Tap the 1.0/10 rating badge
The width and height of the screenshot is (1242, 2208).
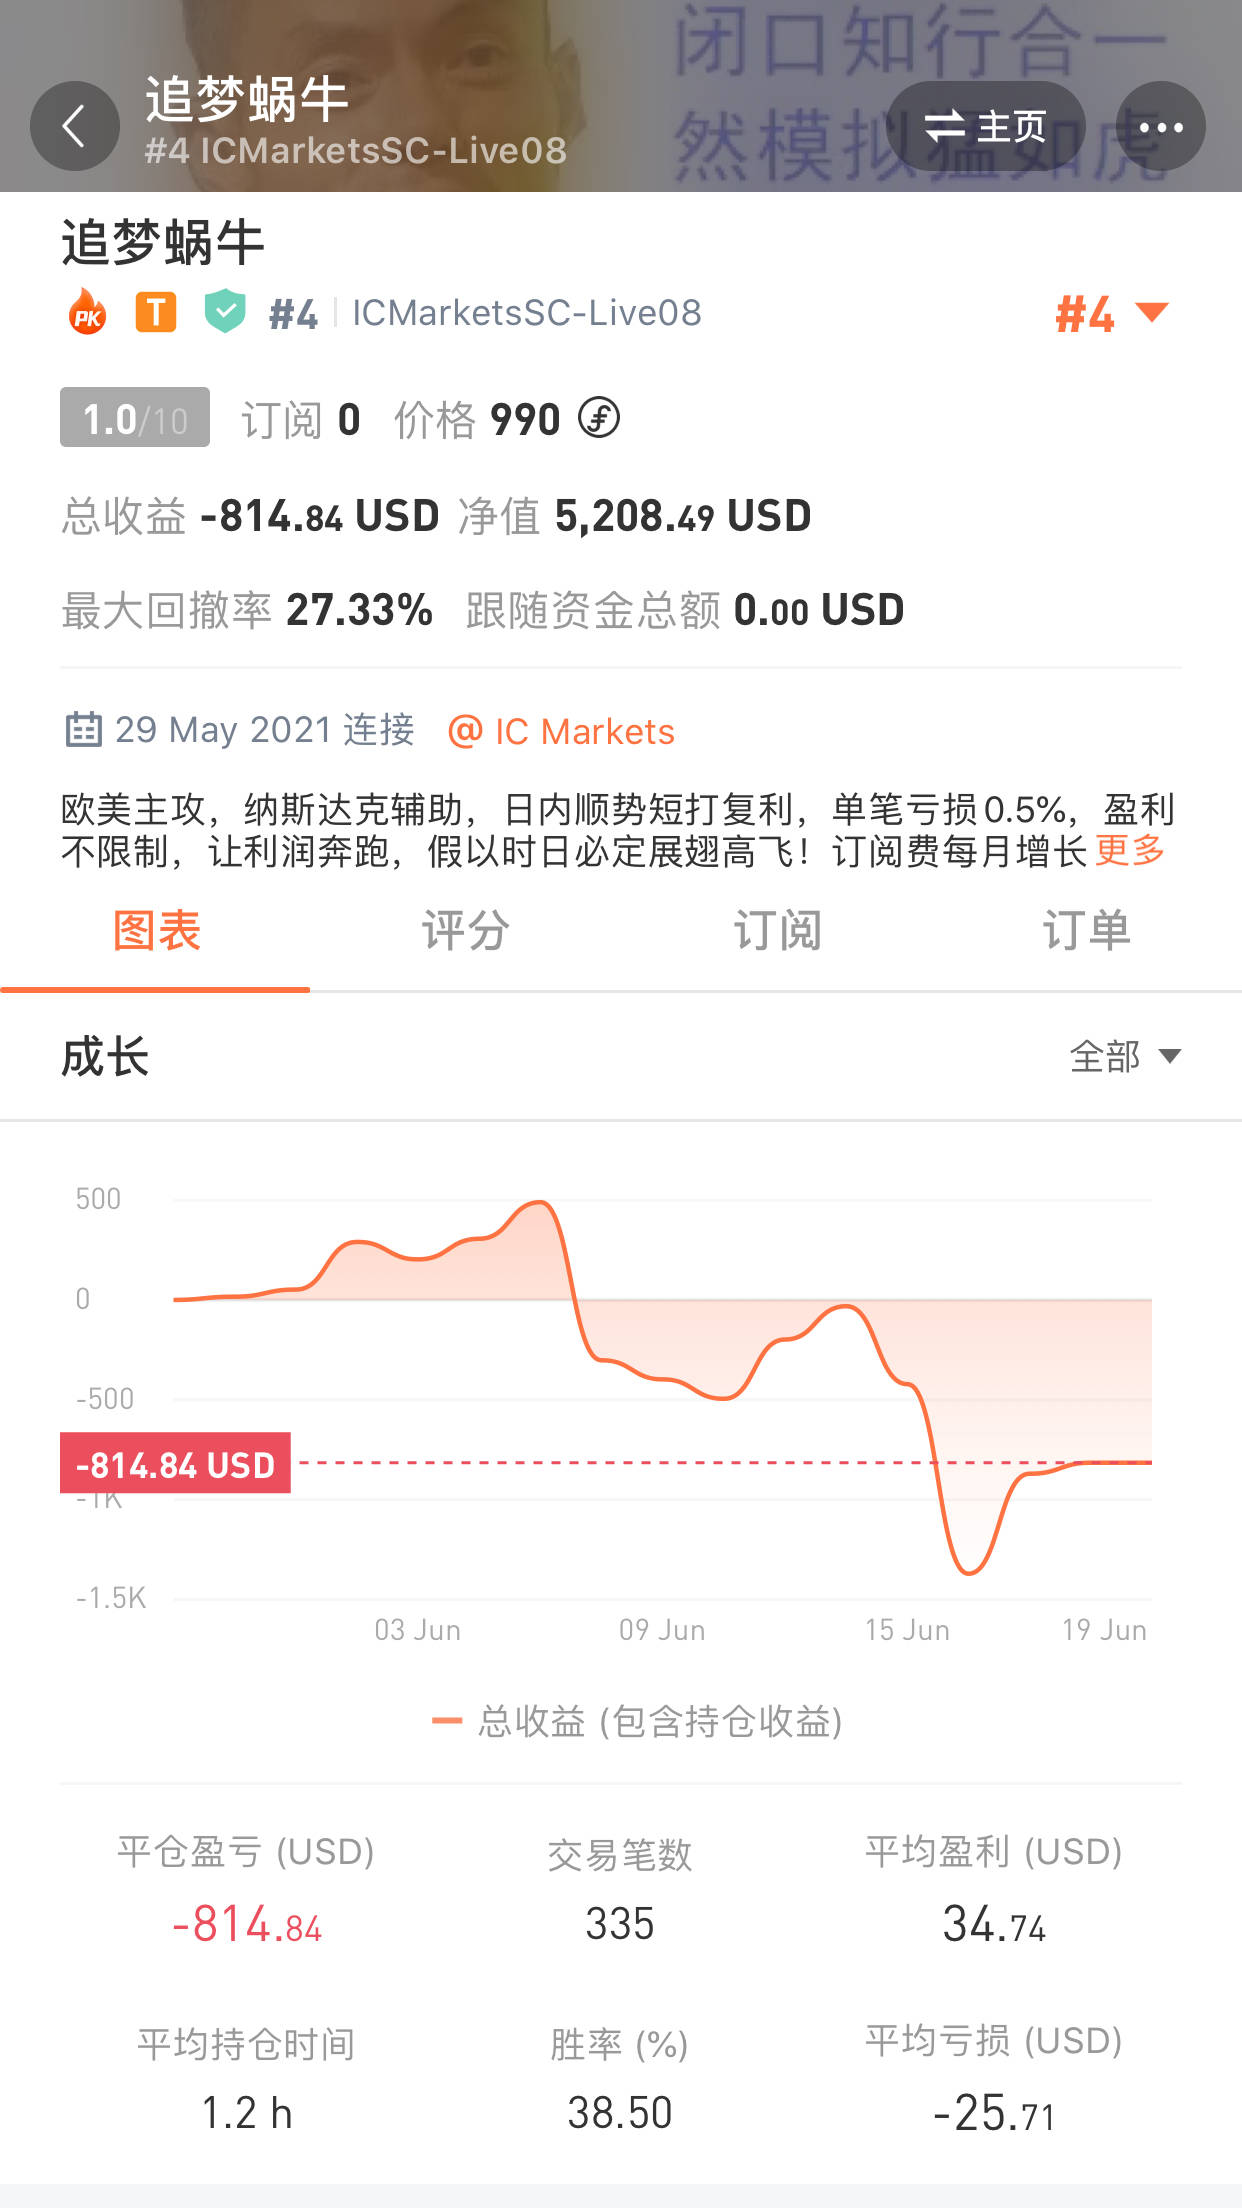click(135, 418)
